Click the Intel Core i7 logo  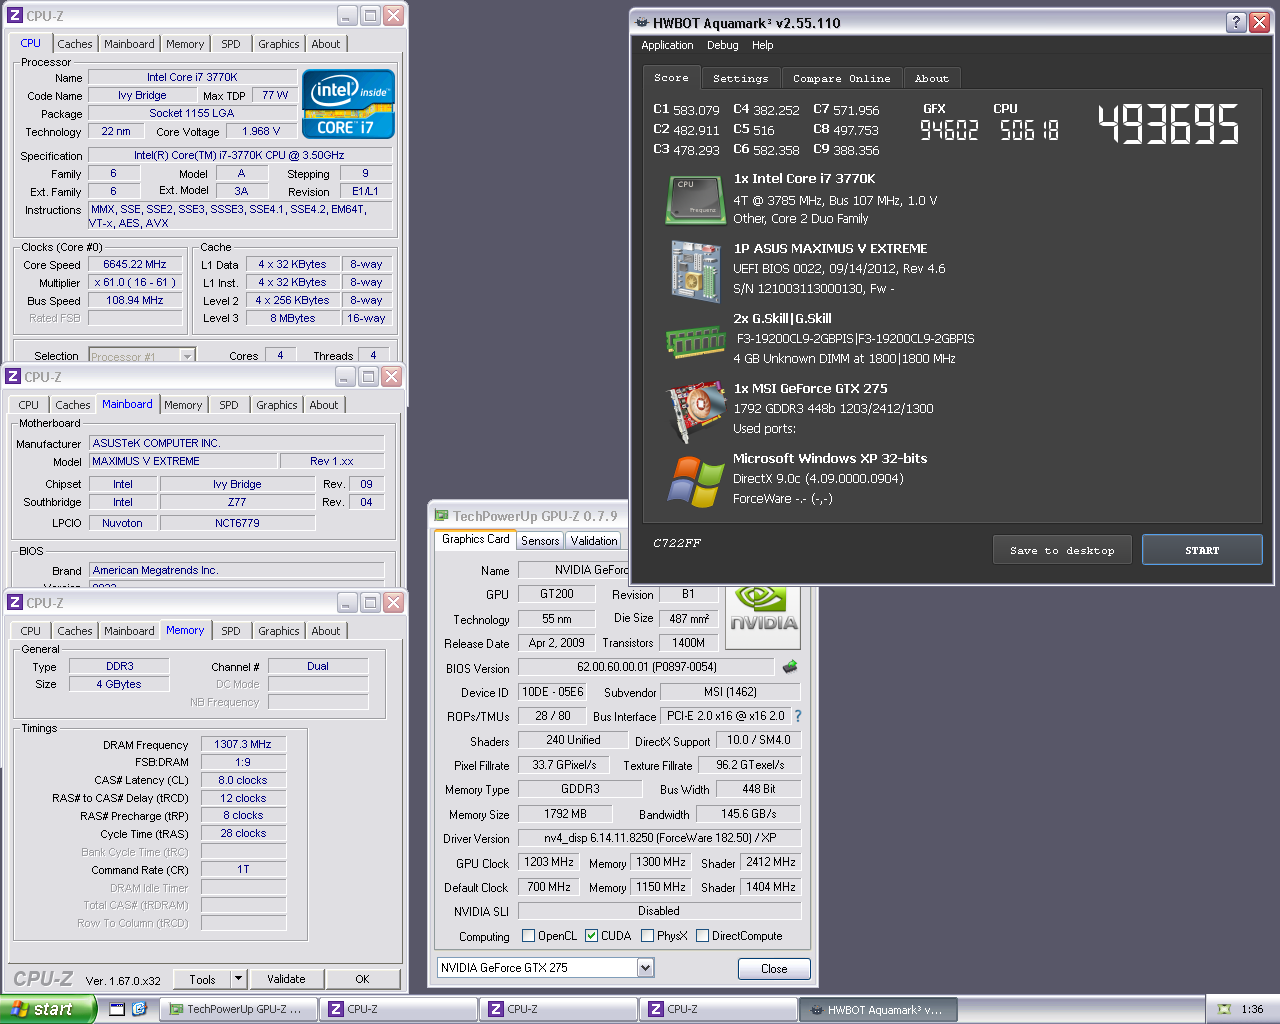click(x=348, y=104)
